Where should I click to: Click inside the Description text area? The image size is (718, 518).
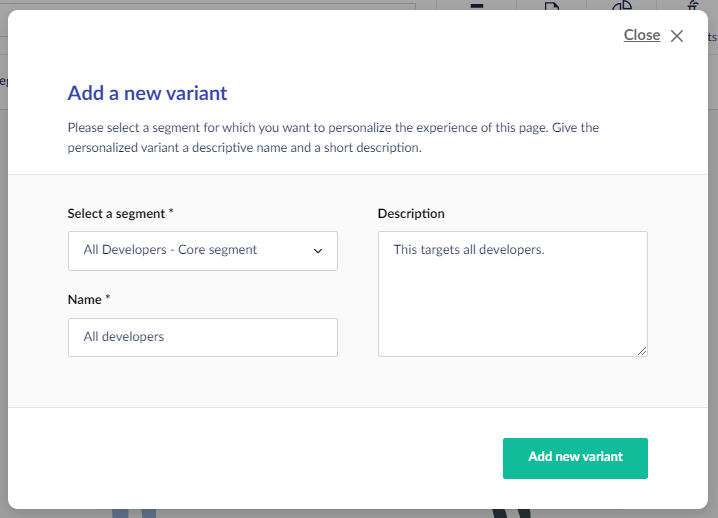(512, 300)
